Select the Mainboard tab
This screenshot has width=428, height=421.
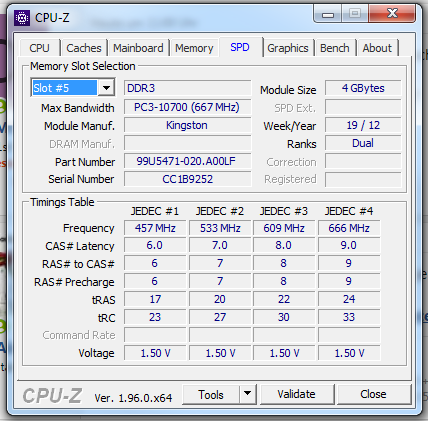click(x=138, y=48)
